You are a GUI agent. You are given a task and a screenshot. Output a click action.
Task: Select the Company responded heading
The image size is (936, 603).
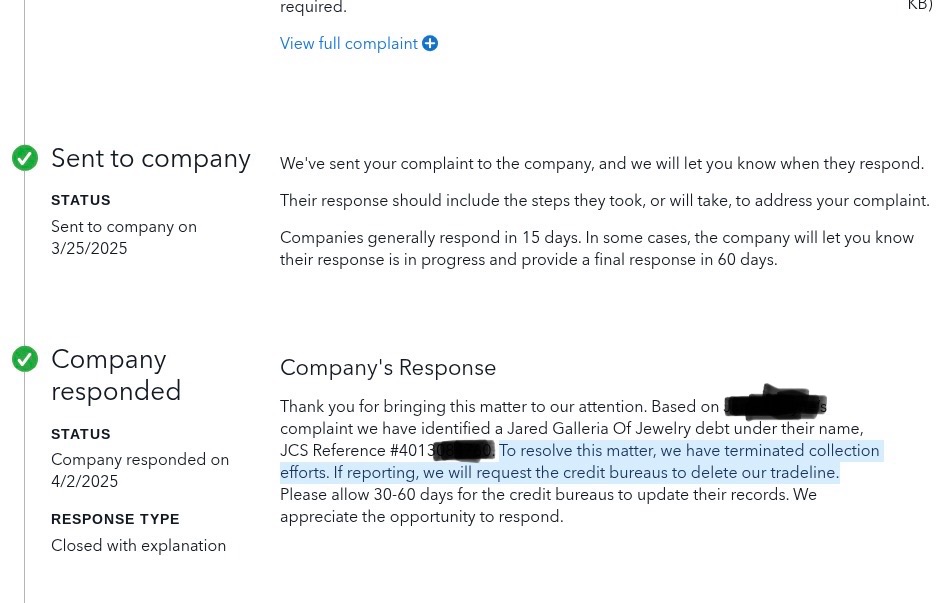point(116,375)
